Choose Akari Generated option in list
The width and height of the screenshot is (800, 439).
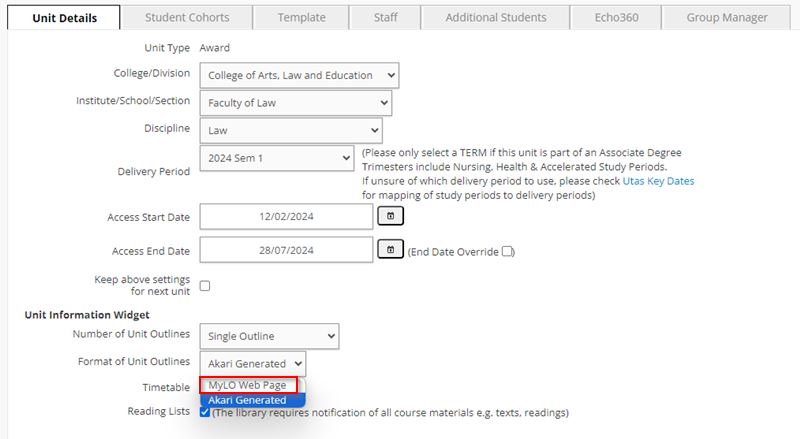(x=253, y=400)
